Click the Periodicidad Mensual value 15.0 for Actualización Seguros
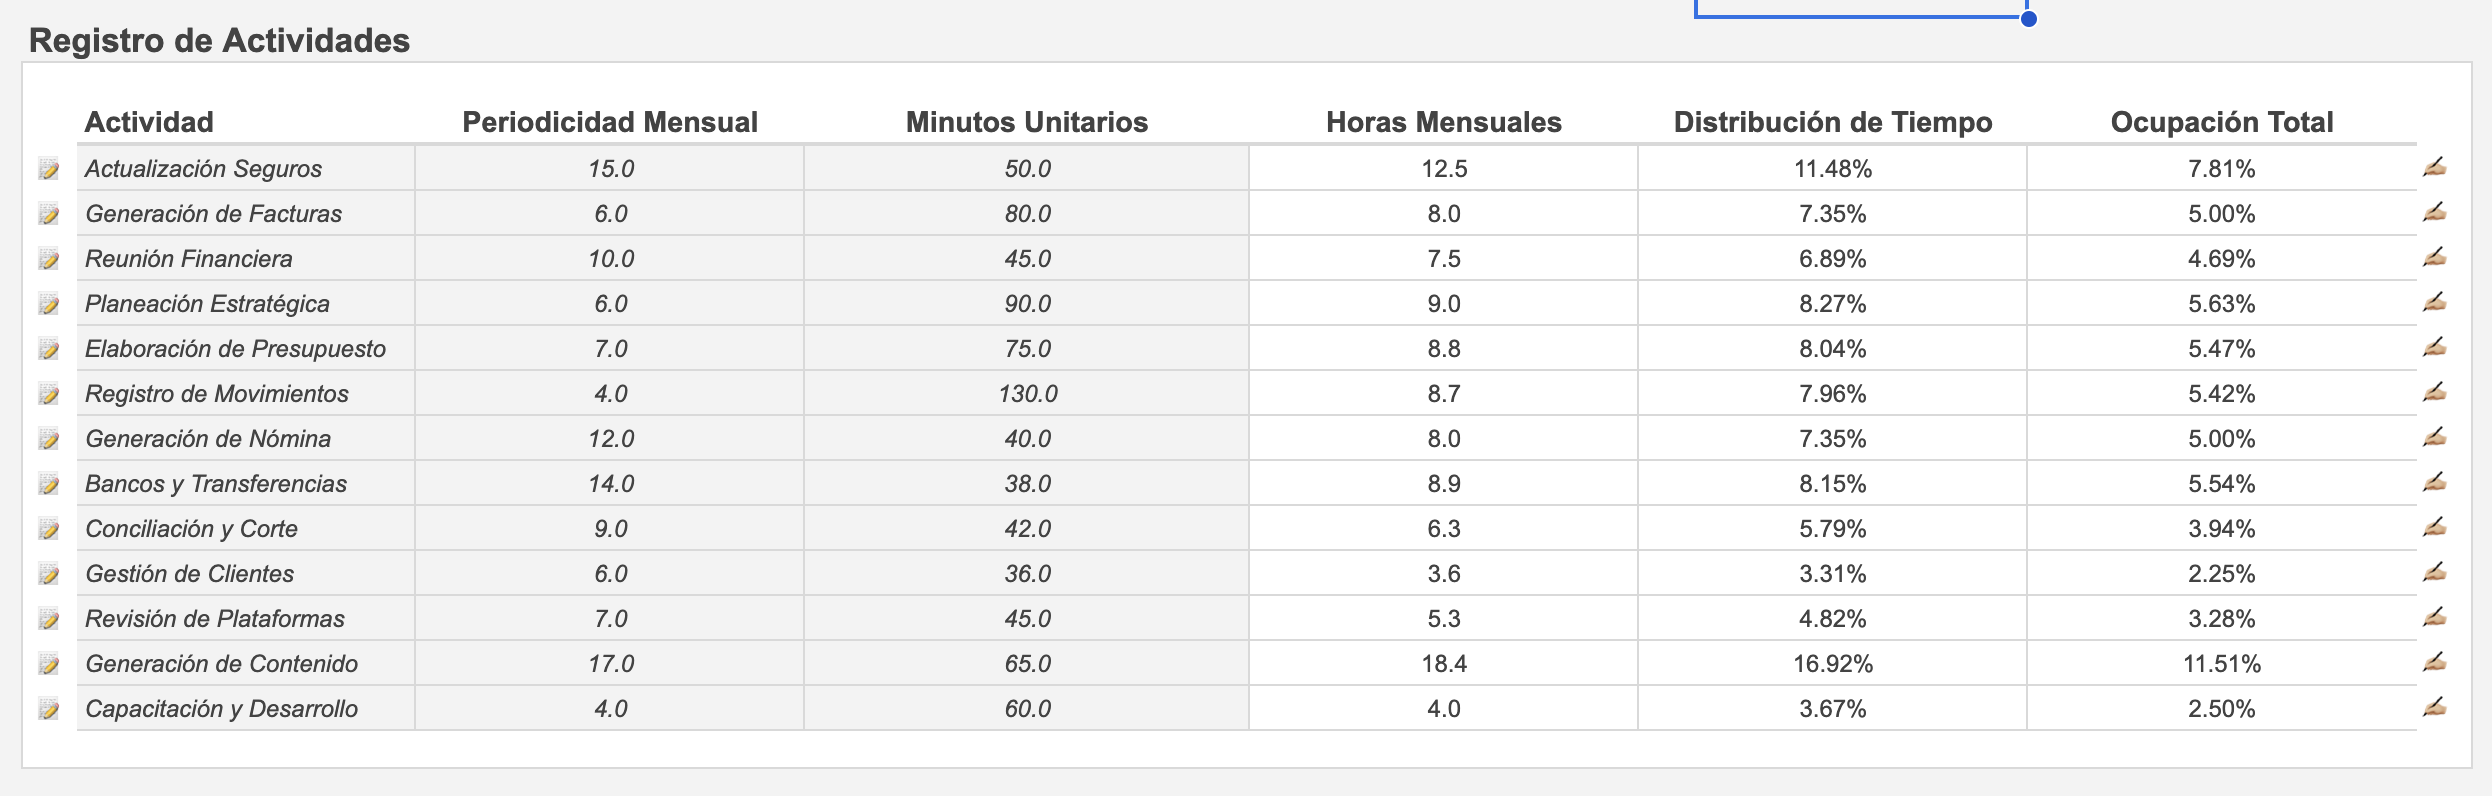2492x796 pixels. tap(611, 168)
